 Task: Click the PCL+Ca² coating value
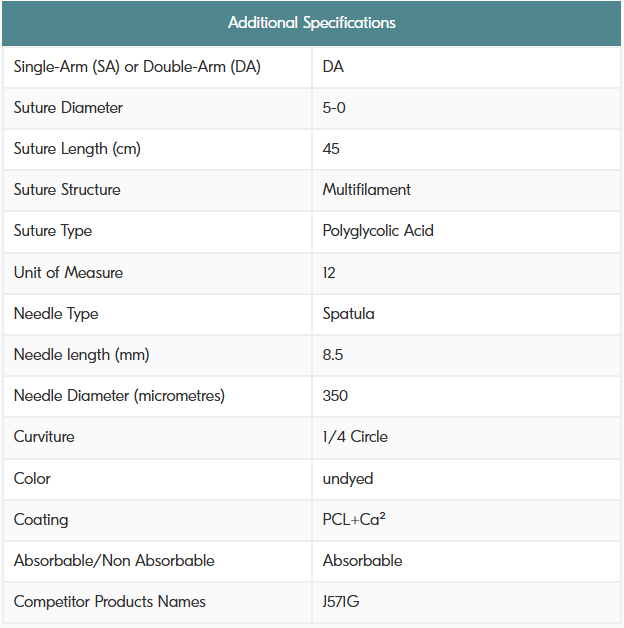354,520
